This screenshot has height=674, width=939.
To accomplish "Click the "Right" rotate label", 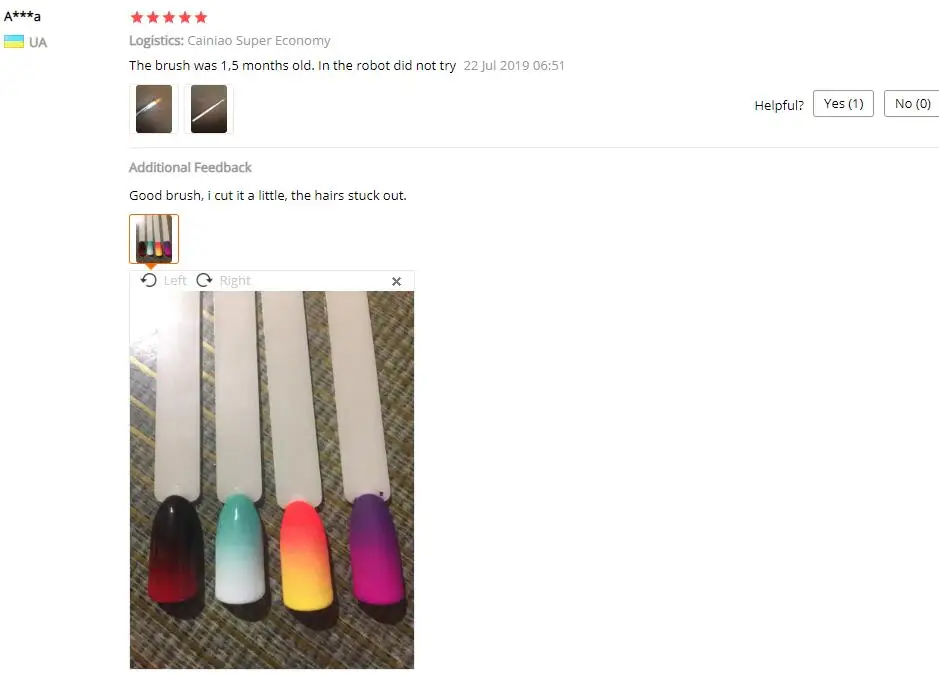I will coord(235,280).
